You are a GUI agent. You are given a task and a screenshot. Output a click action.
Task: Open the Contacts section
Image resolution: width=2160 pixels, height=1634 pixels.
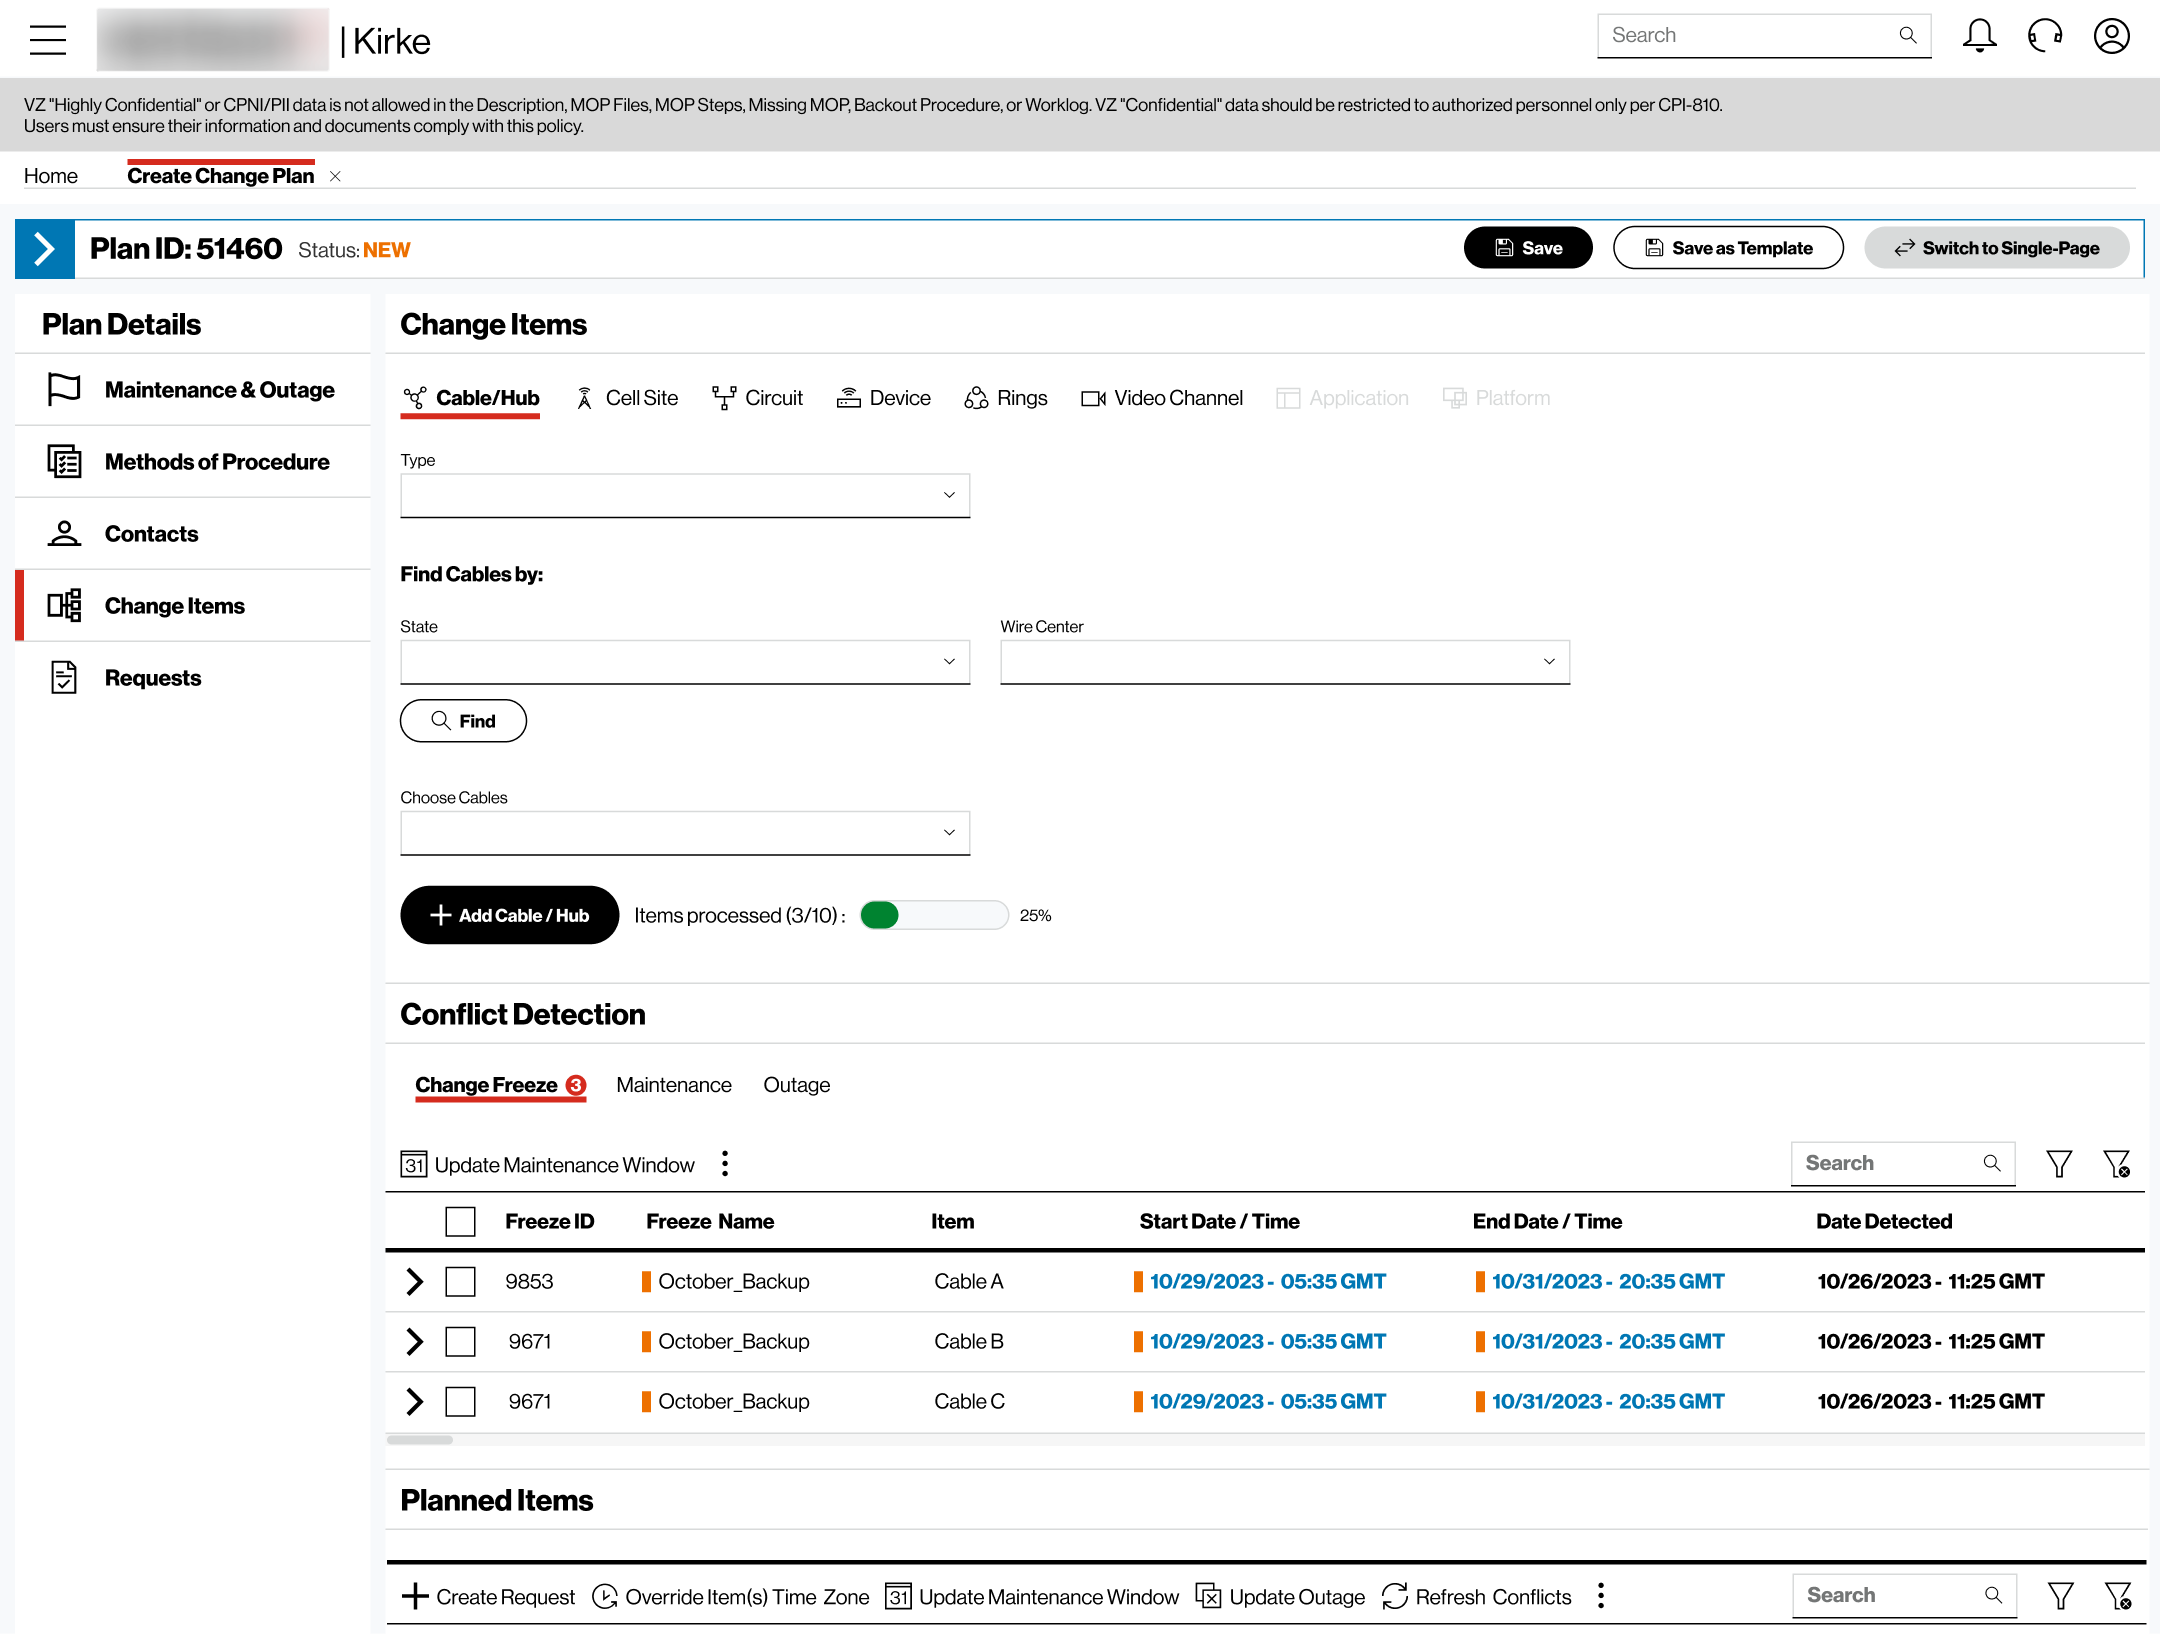194,533
